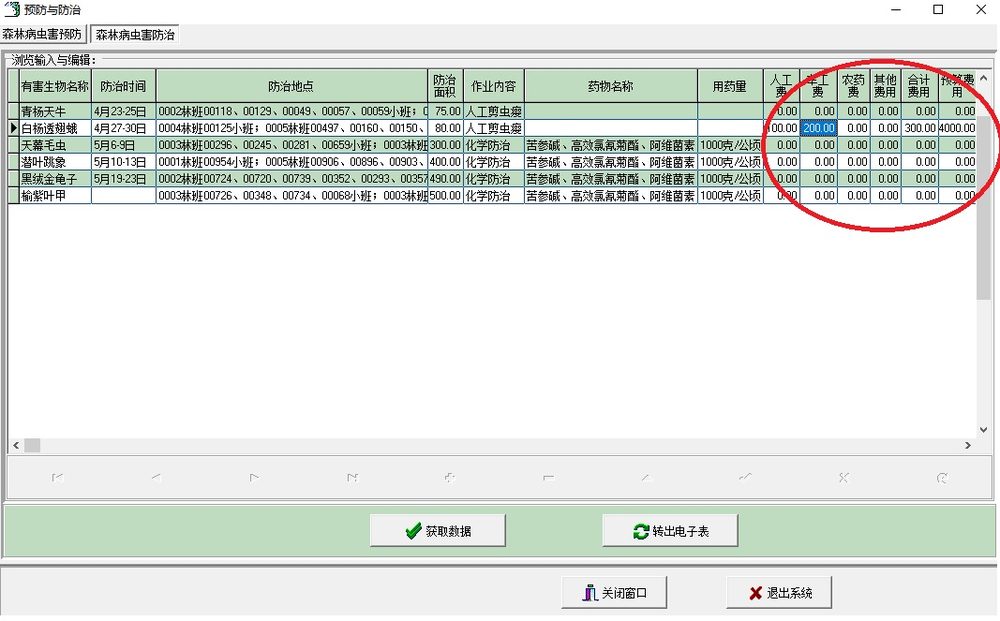1000x621 pixels.
Task: Click the 有害生物名称 column header
Action: click(x=55, y=86)
